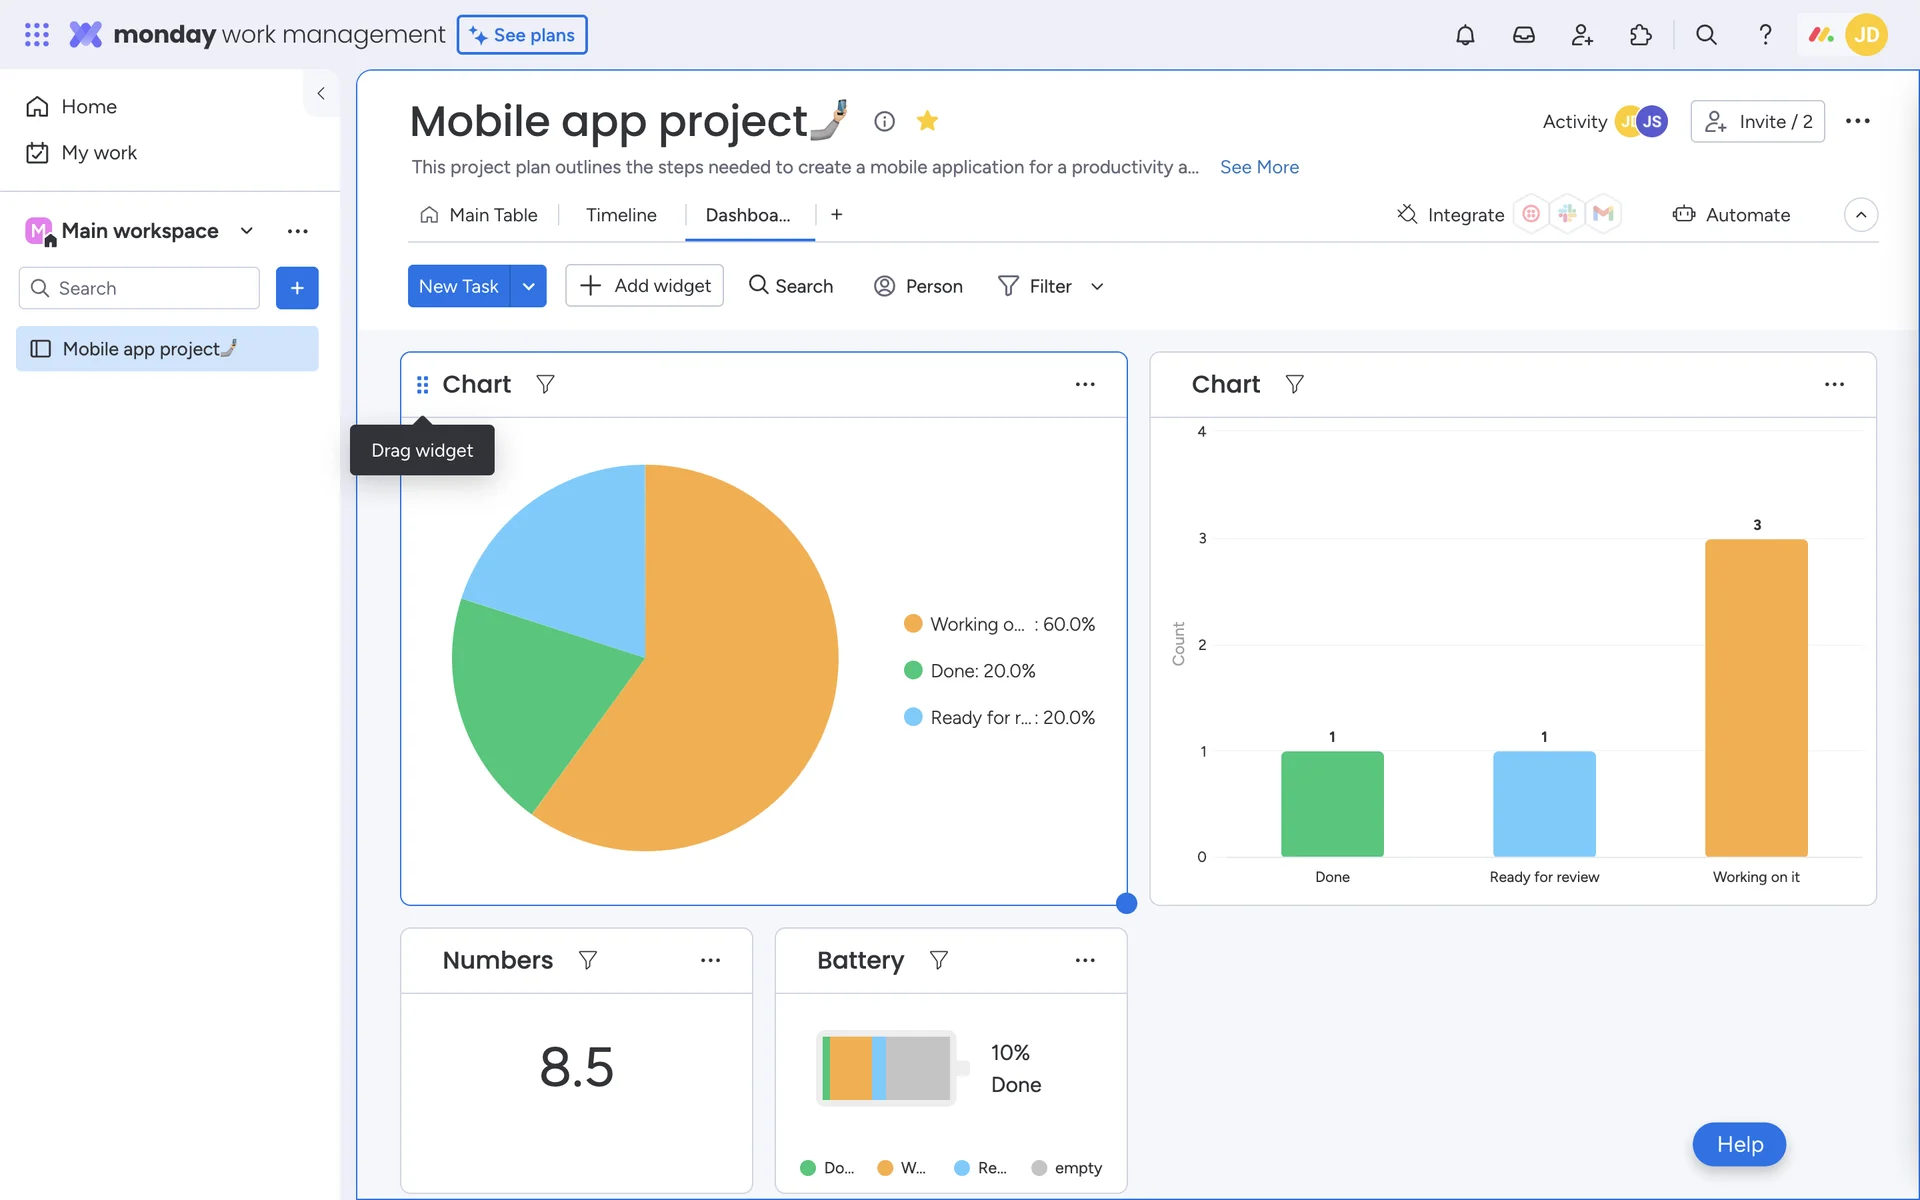Click the Add widget button
The width and height of the screenshot is (1920, 1200).
click(645, 286)
